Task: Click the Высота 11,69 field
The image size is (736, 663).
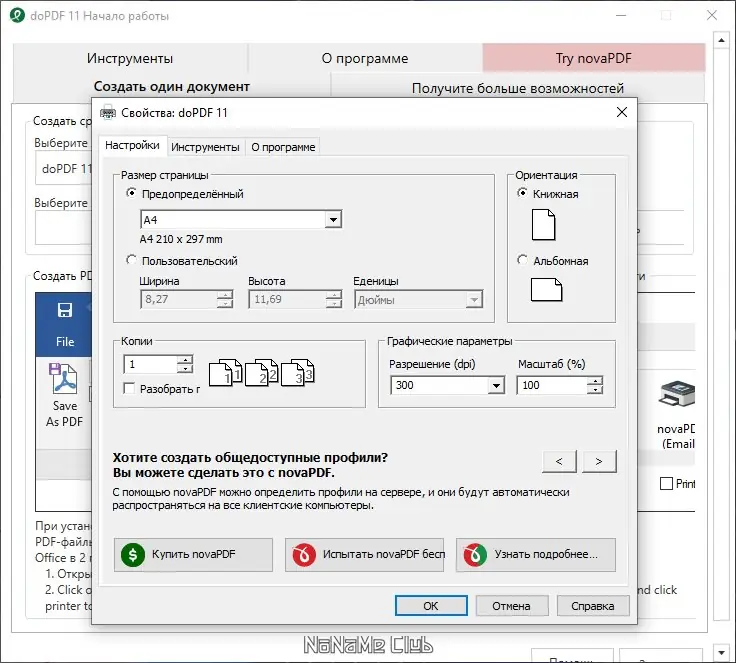Action: pyautogui.click(x=287, y=299)
